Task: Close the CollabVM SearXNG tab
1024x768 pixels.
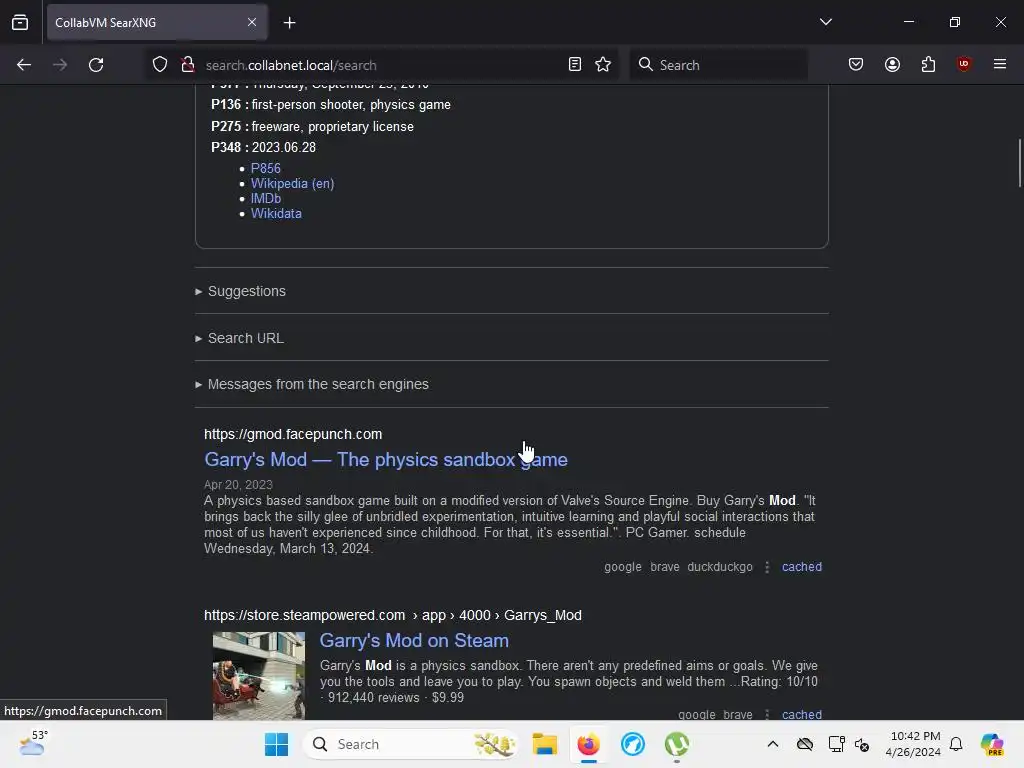Action: click(252, 22)
